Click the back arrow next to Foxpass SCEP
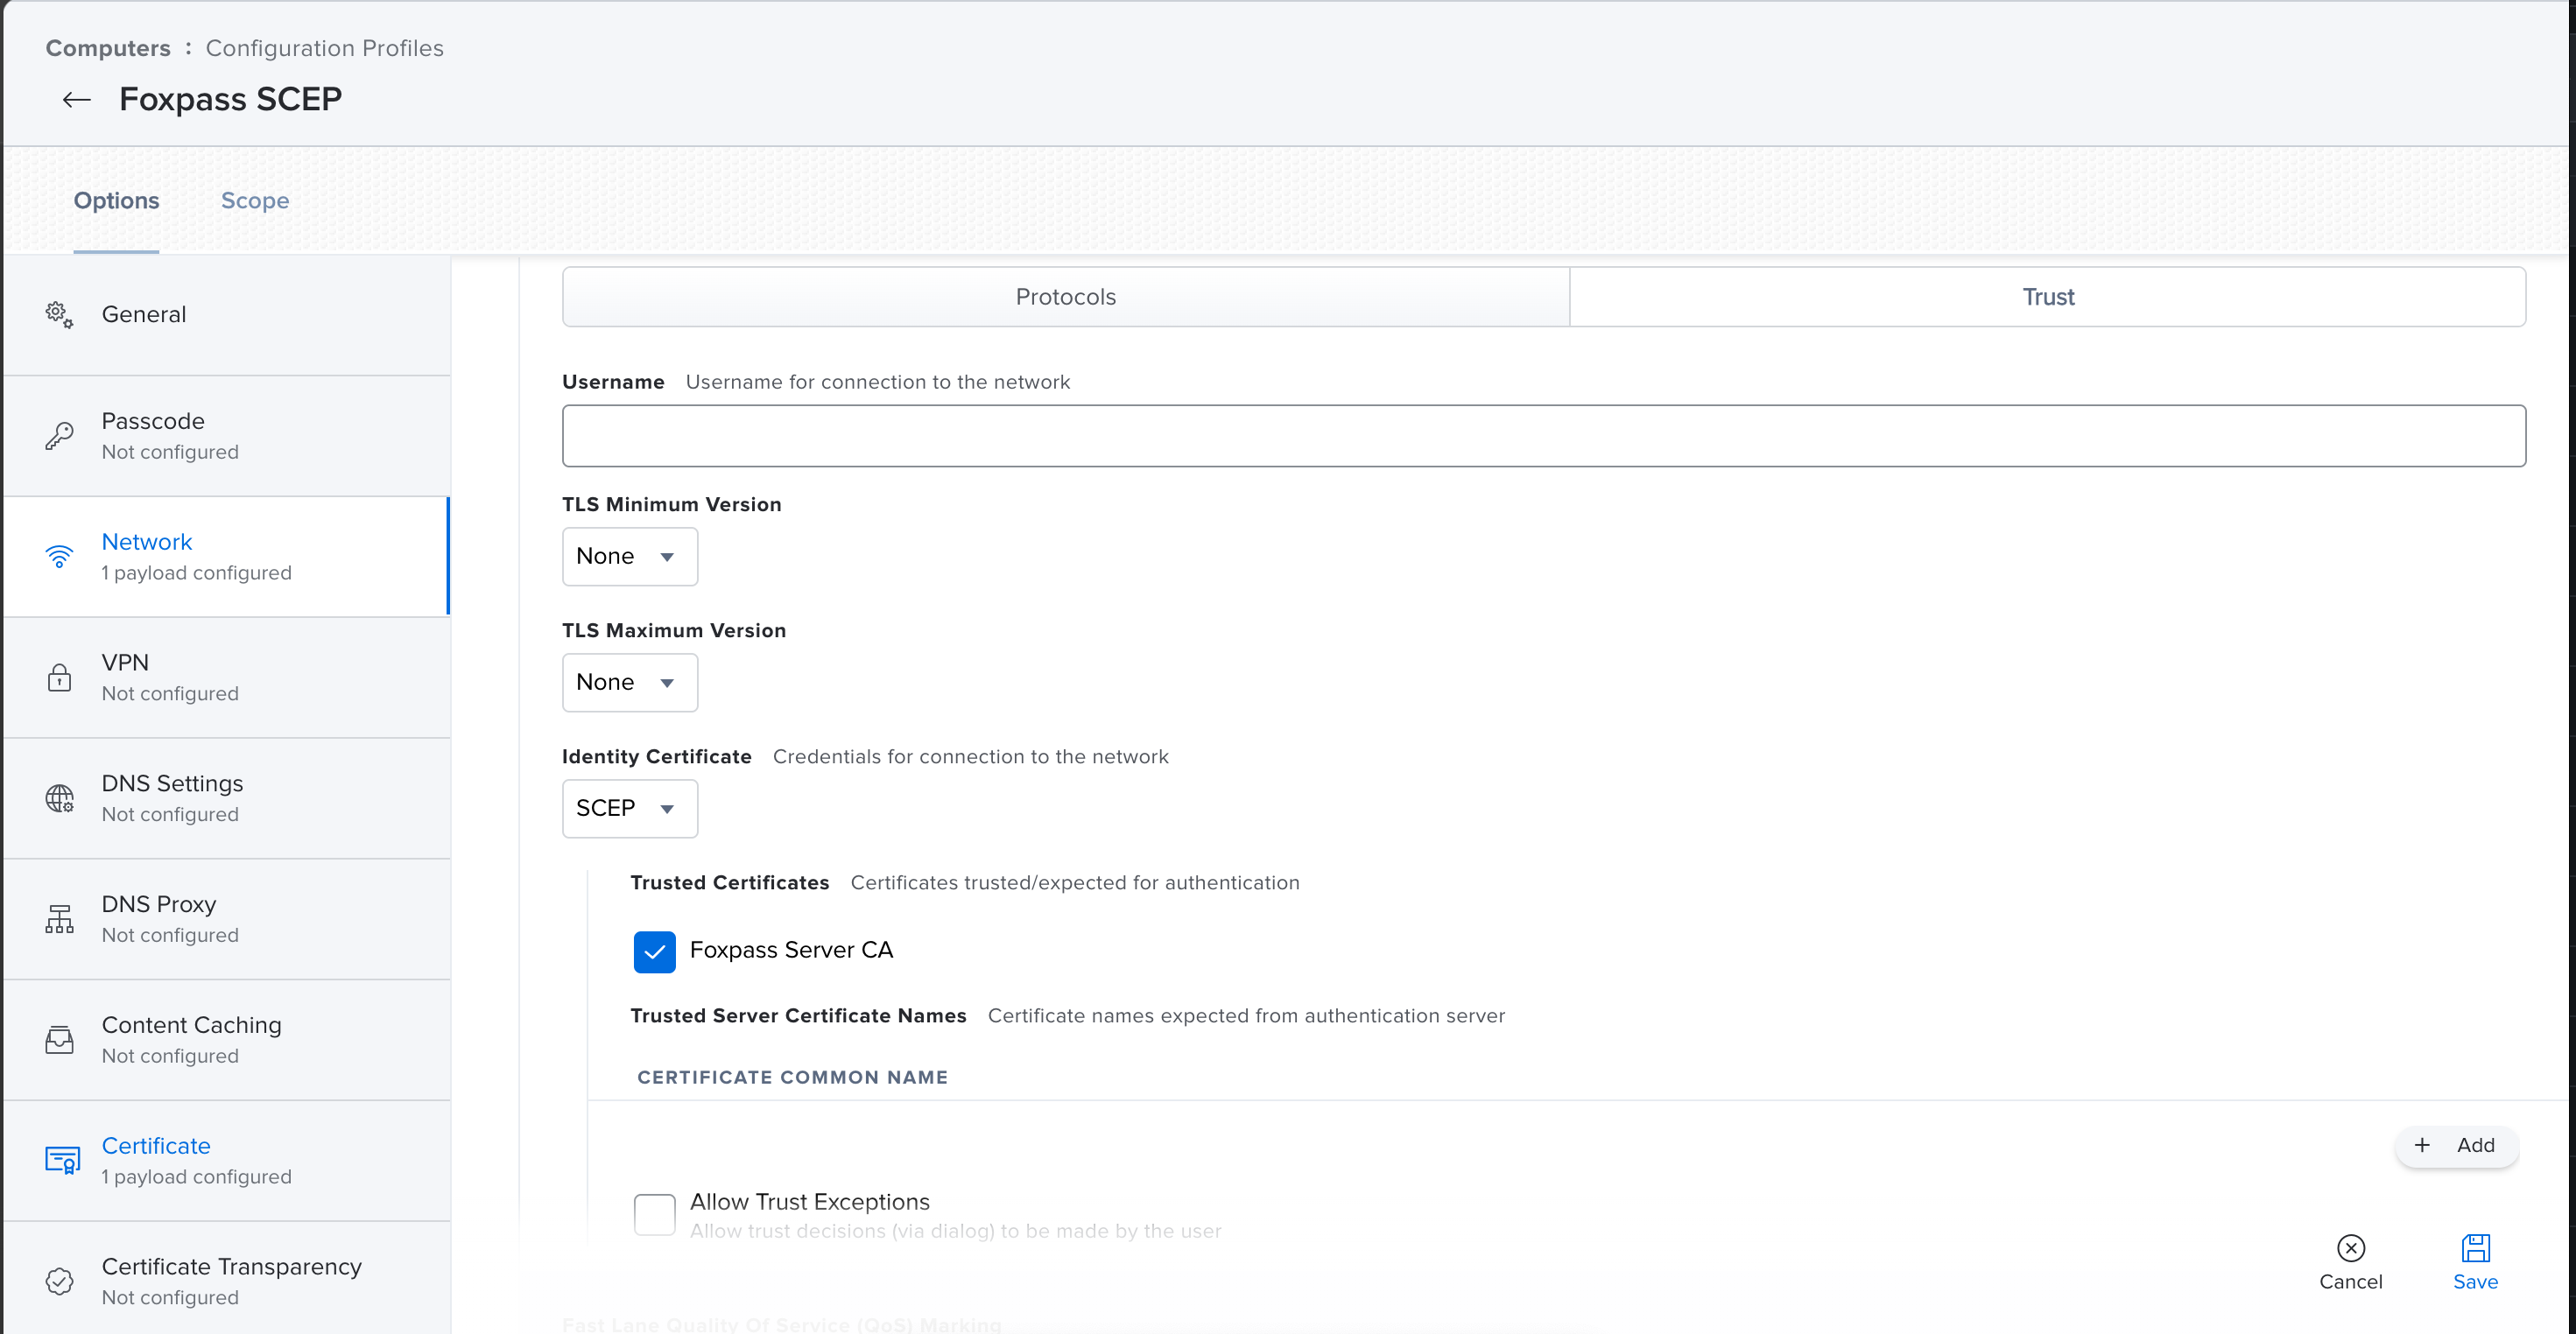This screenshot has height=1334, width=2576. pyautogui.click(x=77, y=99)
